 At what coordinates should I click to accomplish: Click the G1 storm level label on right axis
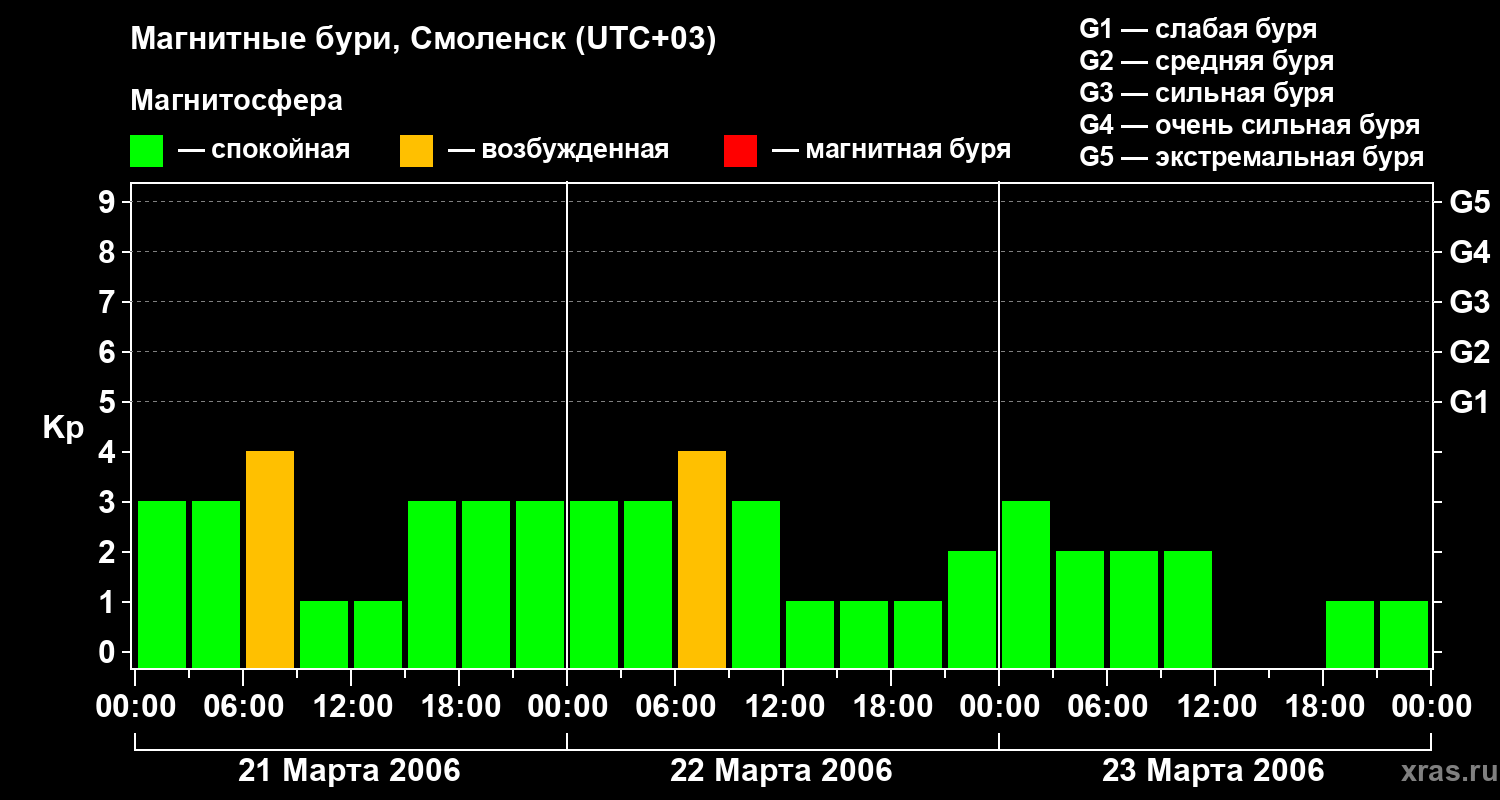coord(1469,402)
